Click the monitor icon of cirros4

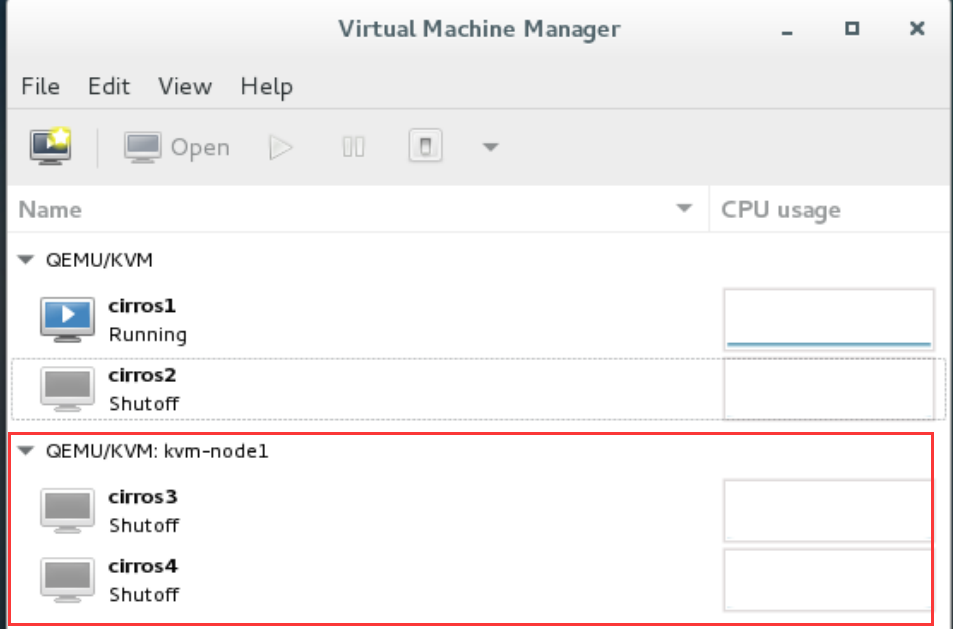coord(67,580)
